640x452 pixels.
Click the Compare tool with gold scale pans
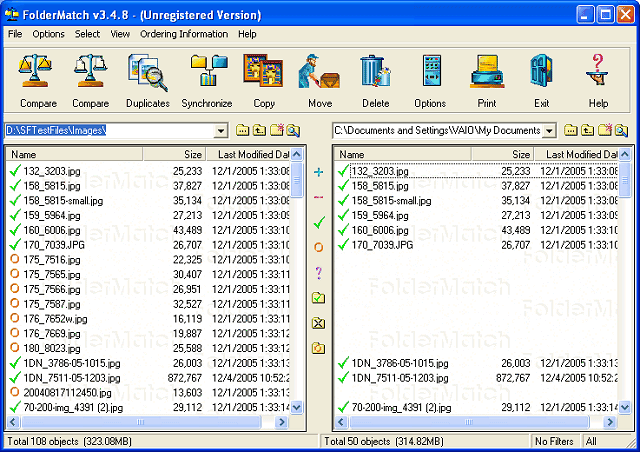37,81
